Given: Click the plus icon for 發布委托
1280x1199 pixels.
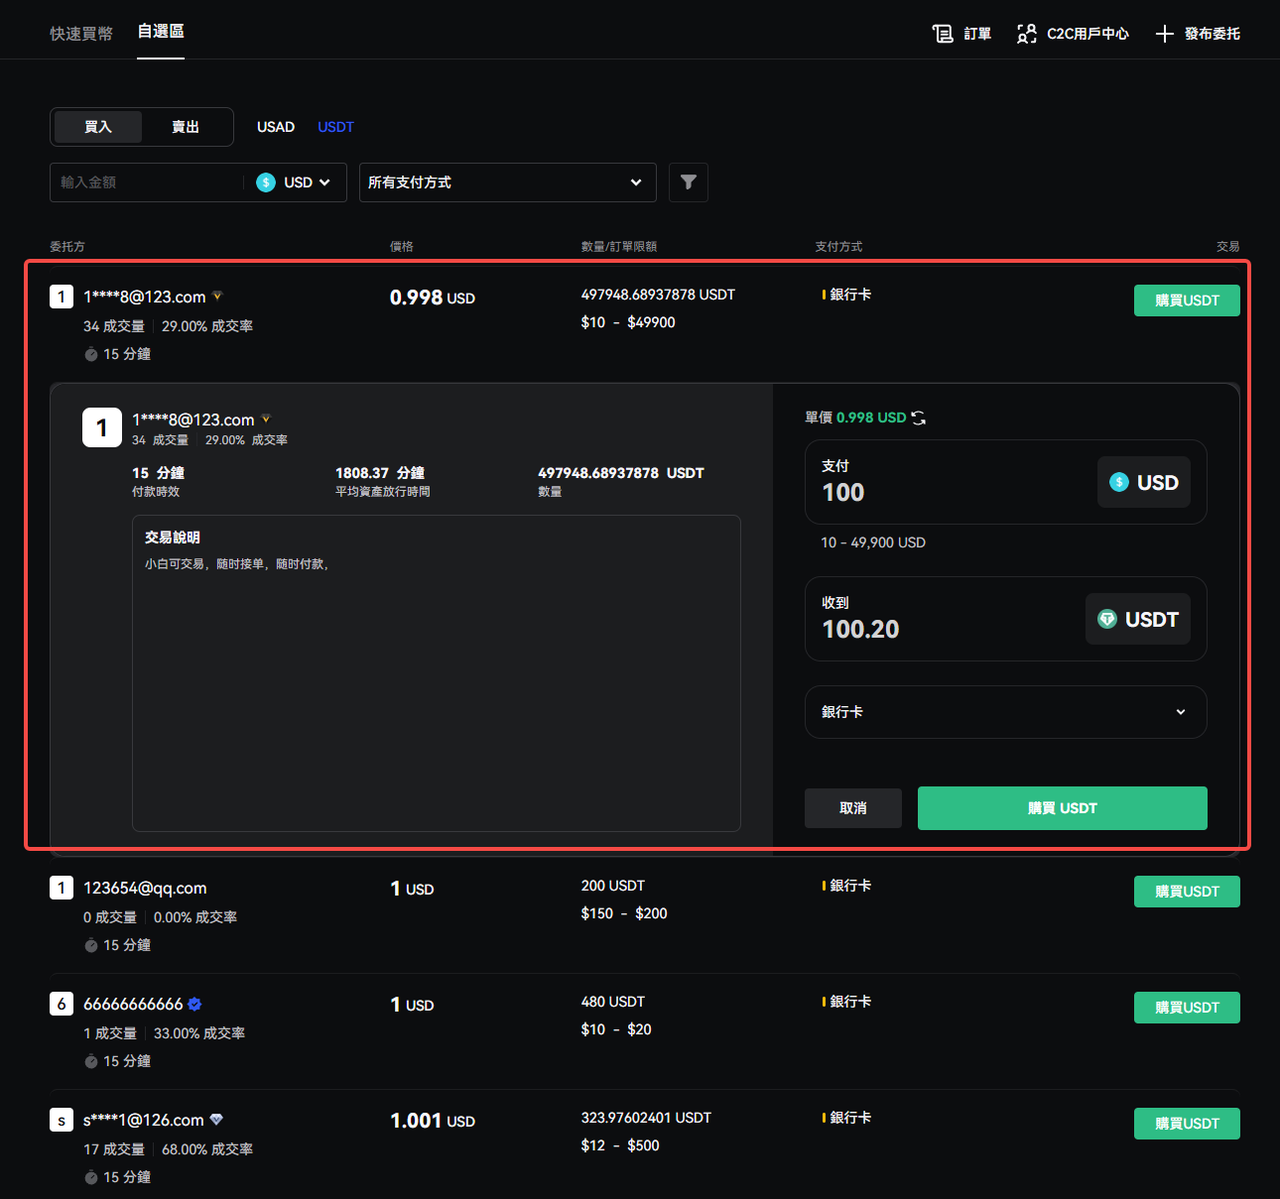Looking at the screenshot, I should click(1164, 34).
